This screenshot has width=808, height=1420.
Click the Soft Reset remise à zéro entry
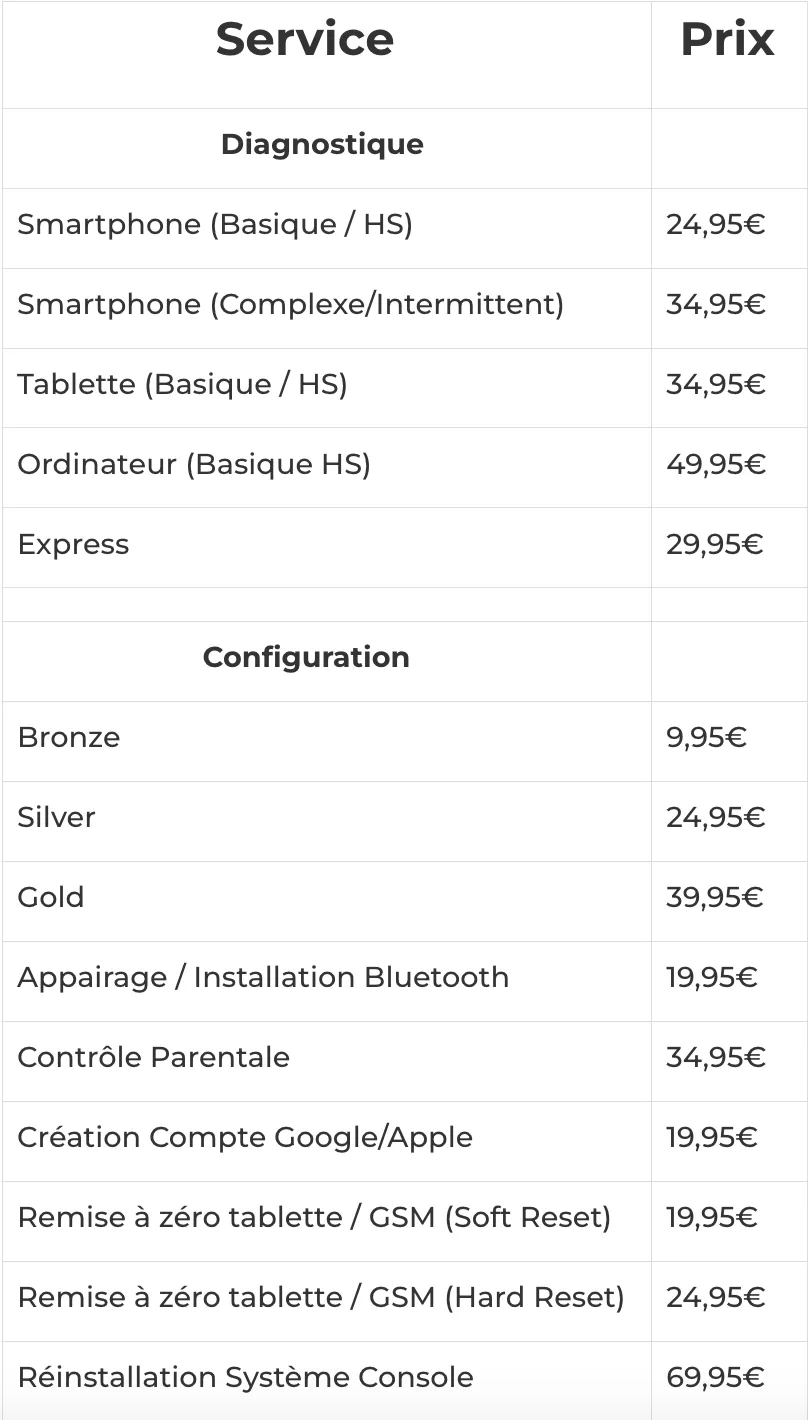(x=314, y=1218)
